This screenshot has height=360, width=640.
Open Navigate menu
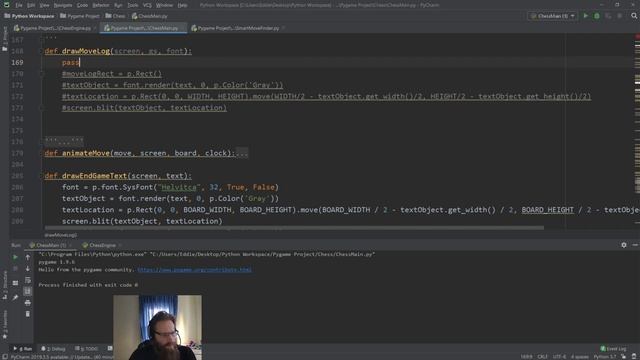point(63,5)
